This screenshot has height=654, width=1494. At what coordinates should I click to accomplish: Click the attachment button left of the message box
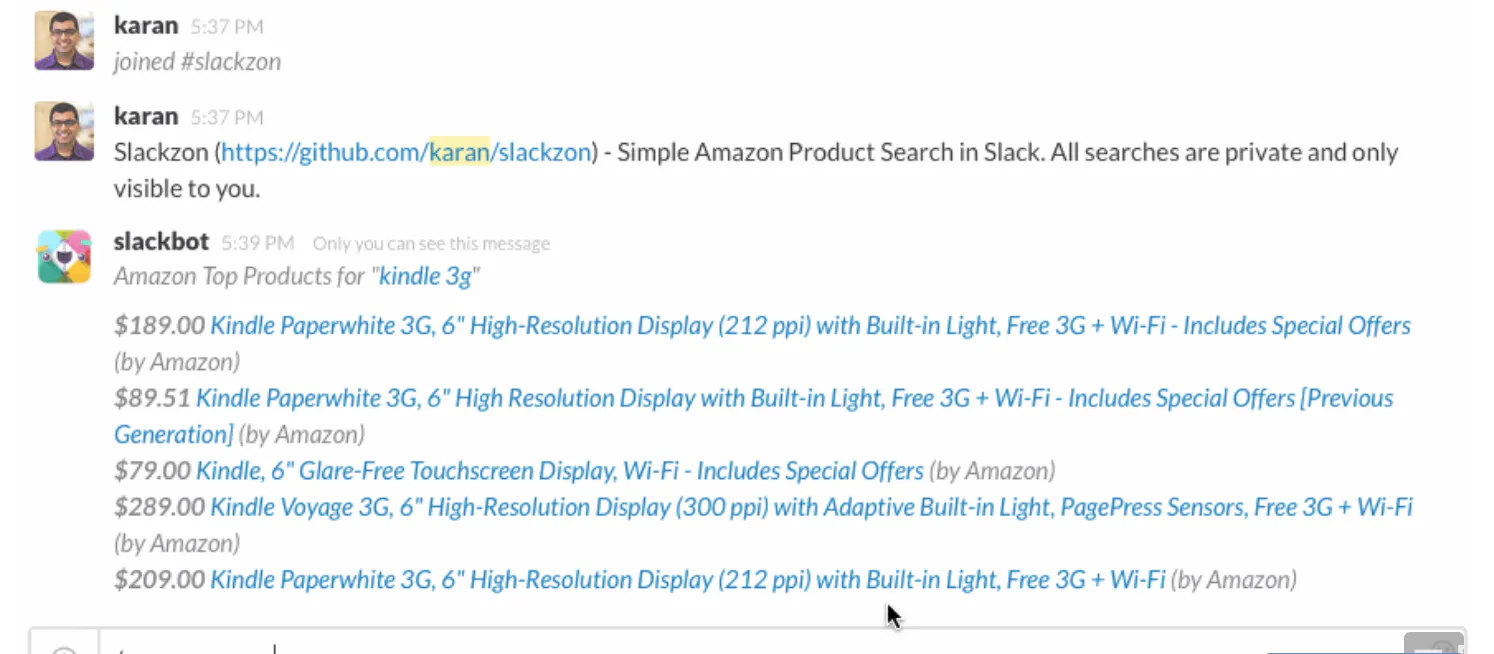(64, 643)
